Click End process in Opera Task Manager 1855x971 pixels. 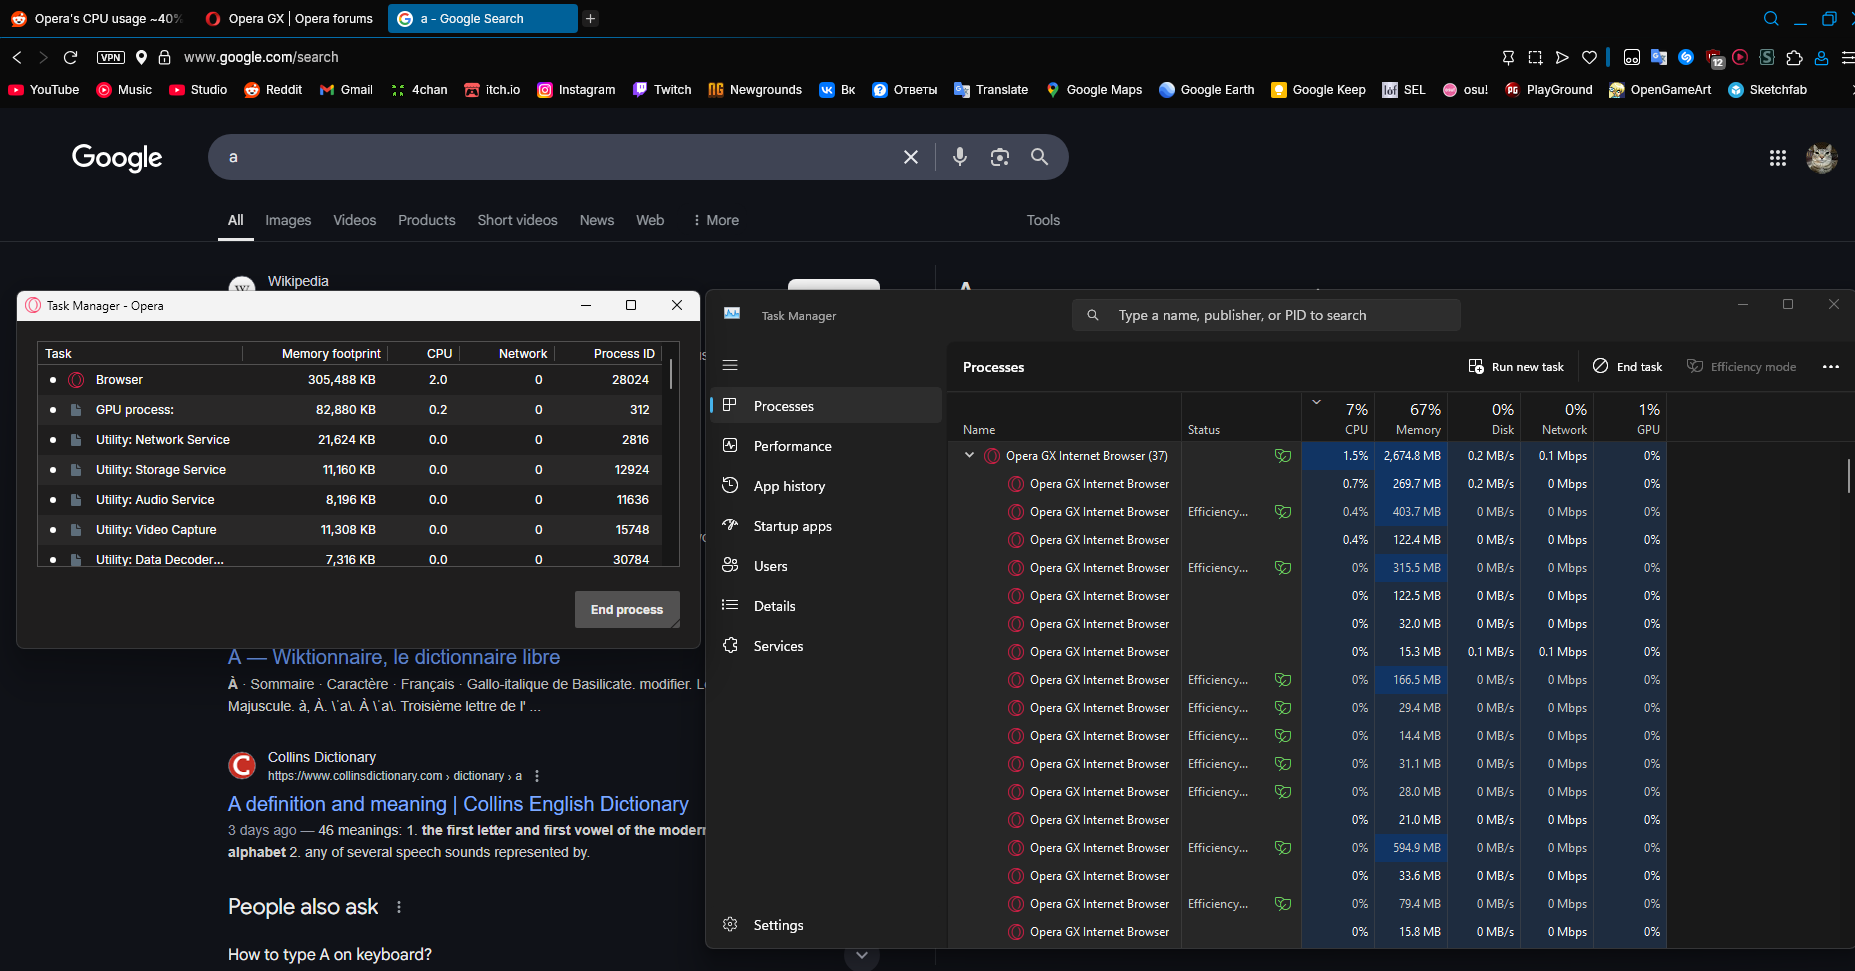pos(627,609)
